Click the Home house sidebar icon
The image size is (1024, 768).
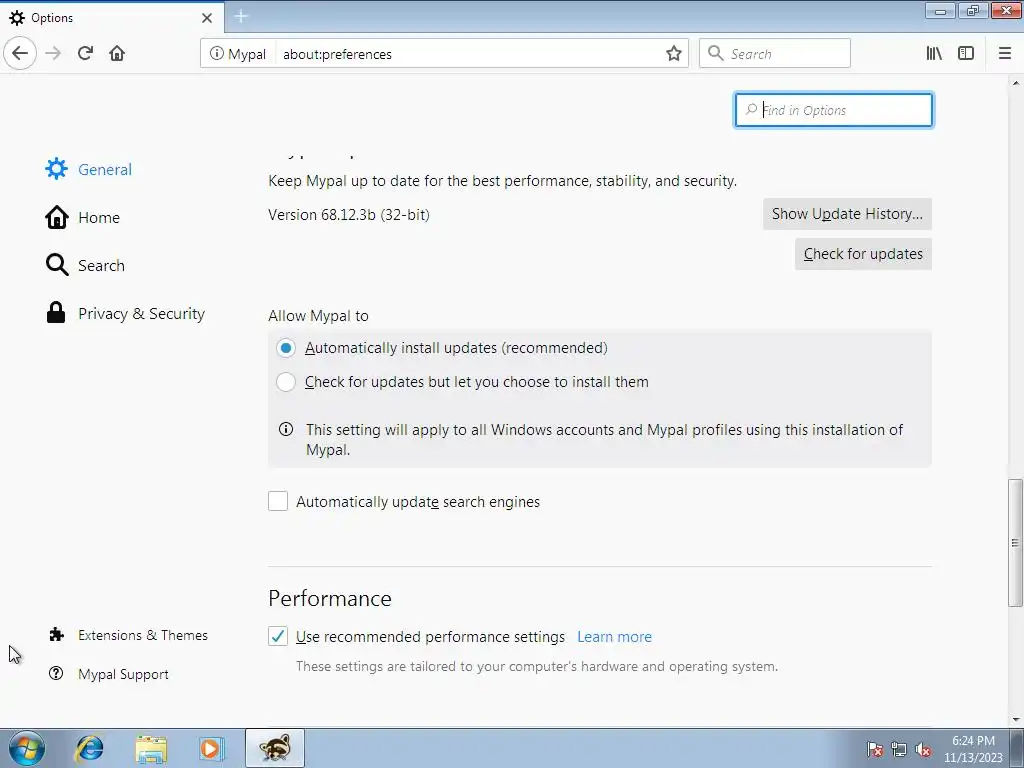[x=57, y=217]
